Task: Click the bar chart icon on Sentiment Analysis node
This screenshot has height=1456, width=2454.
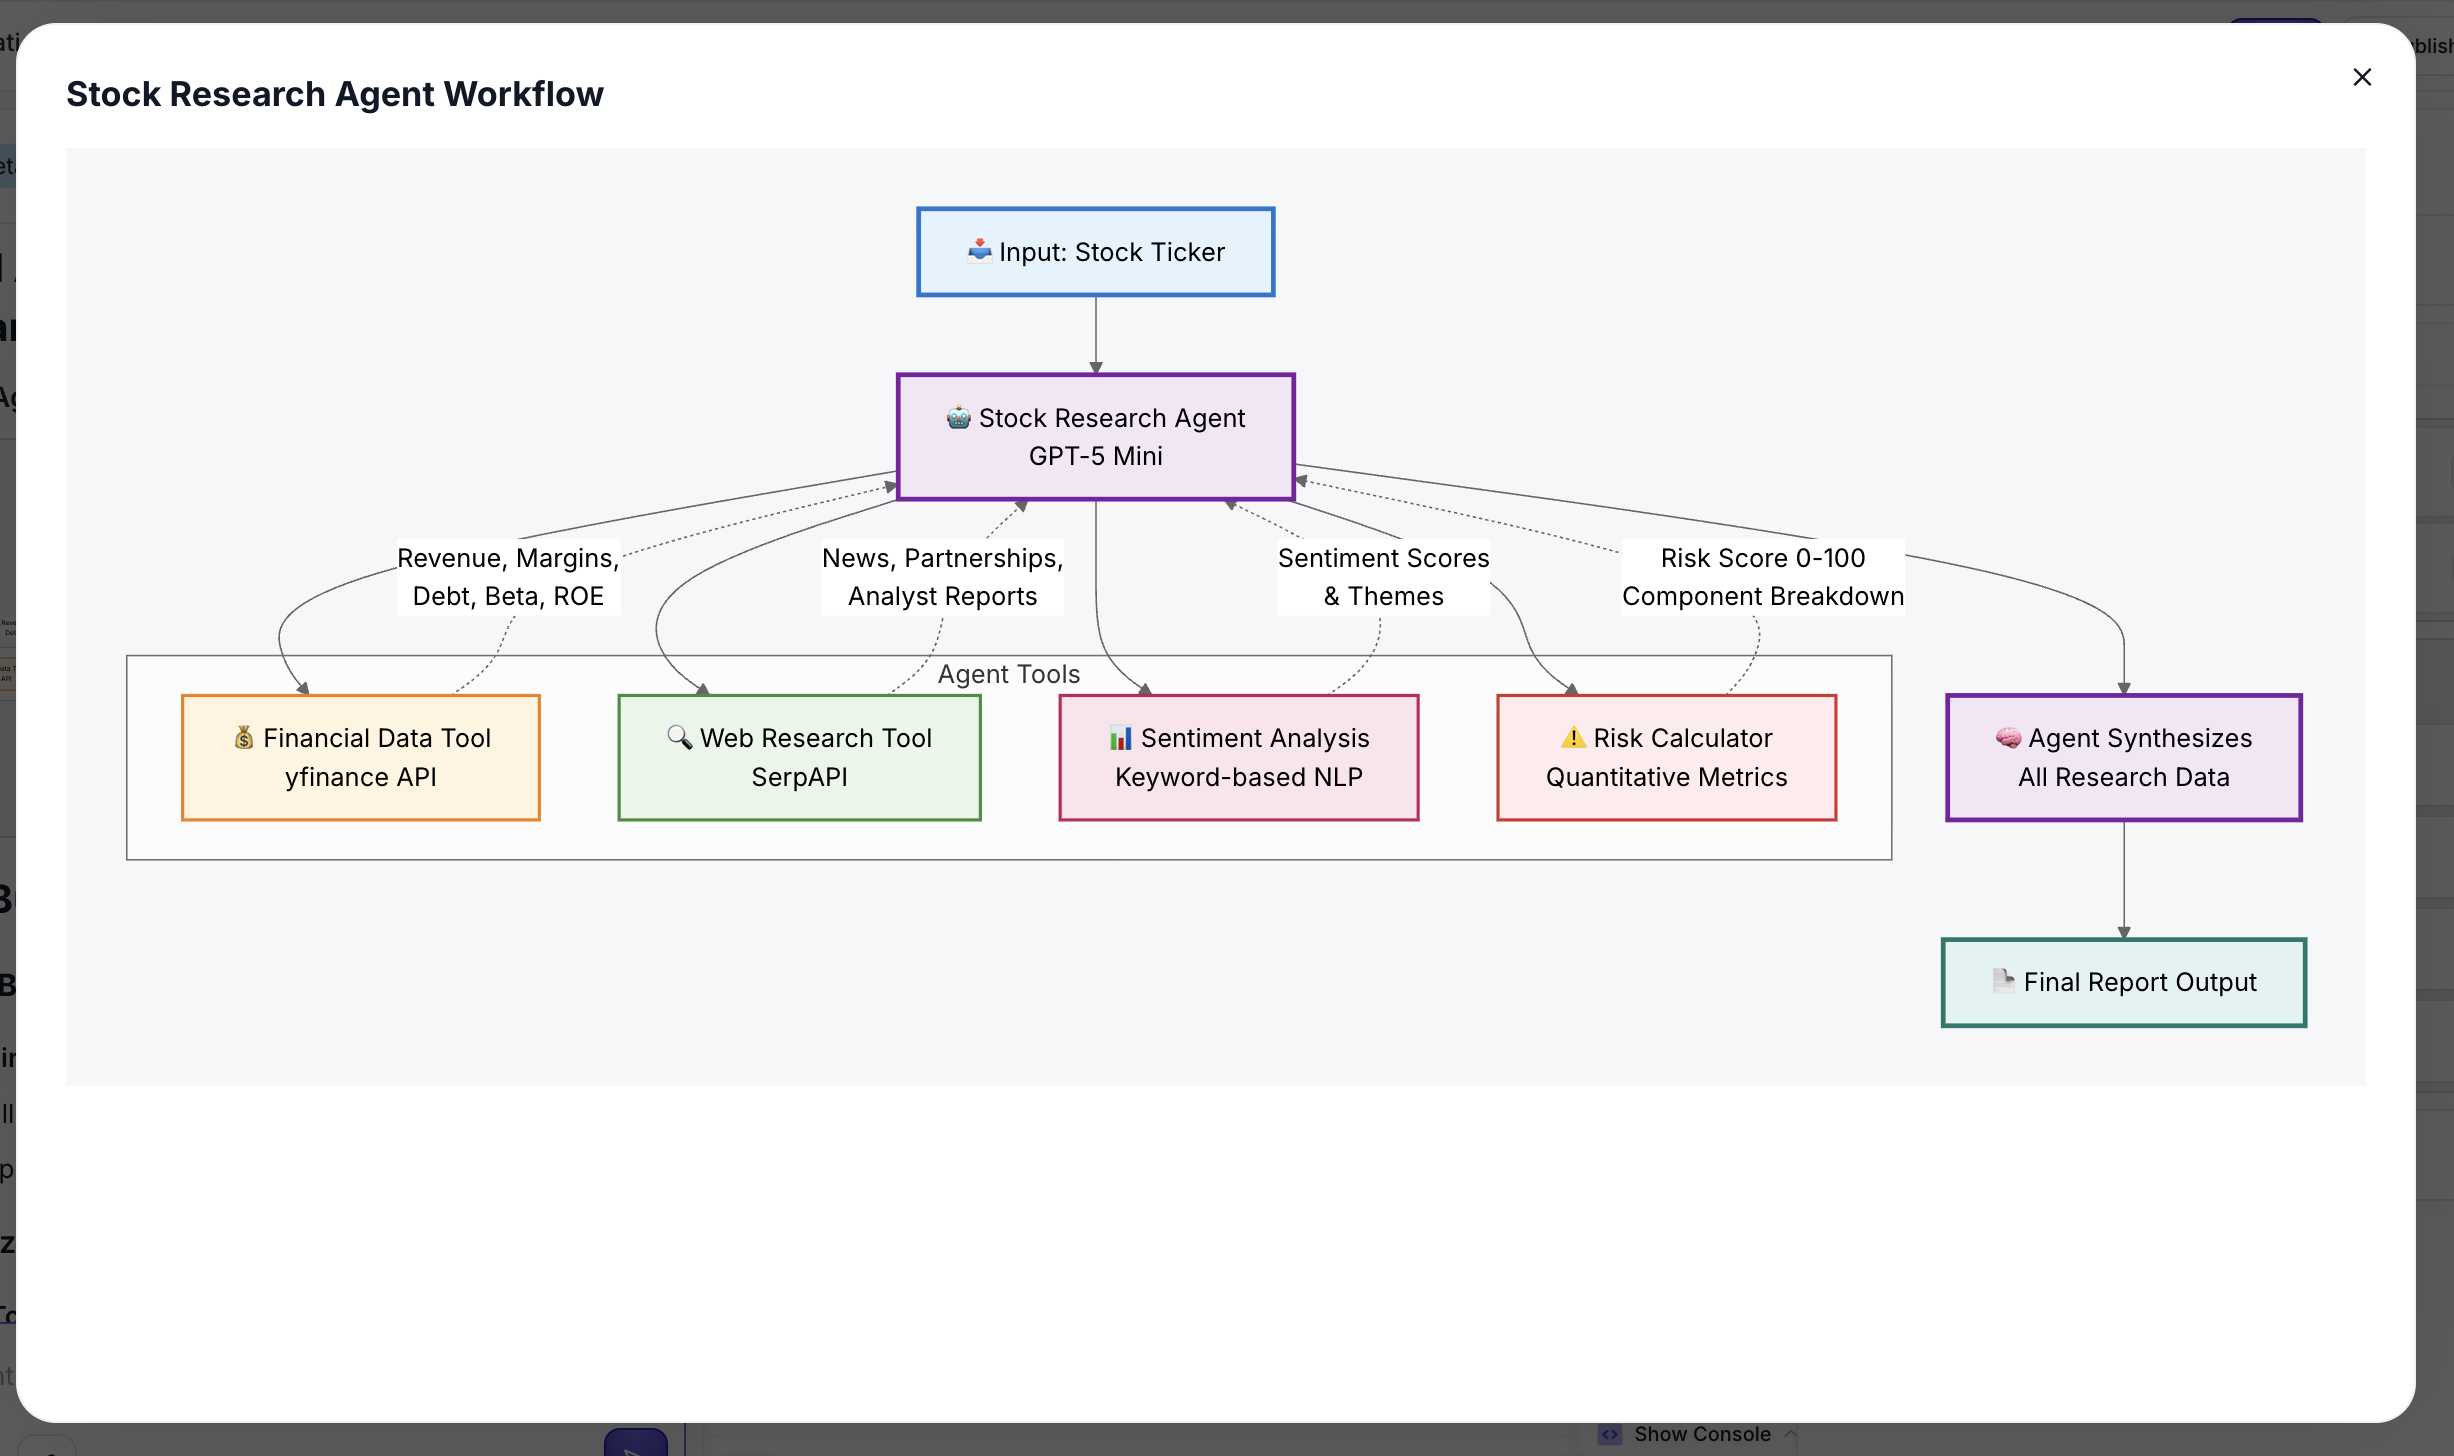Action: point(1122,737)
